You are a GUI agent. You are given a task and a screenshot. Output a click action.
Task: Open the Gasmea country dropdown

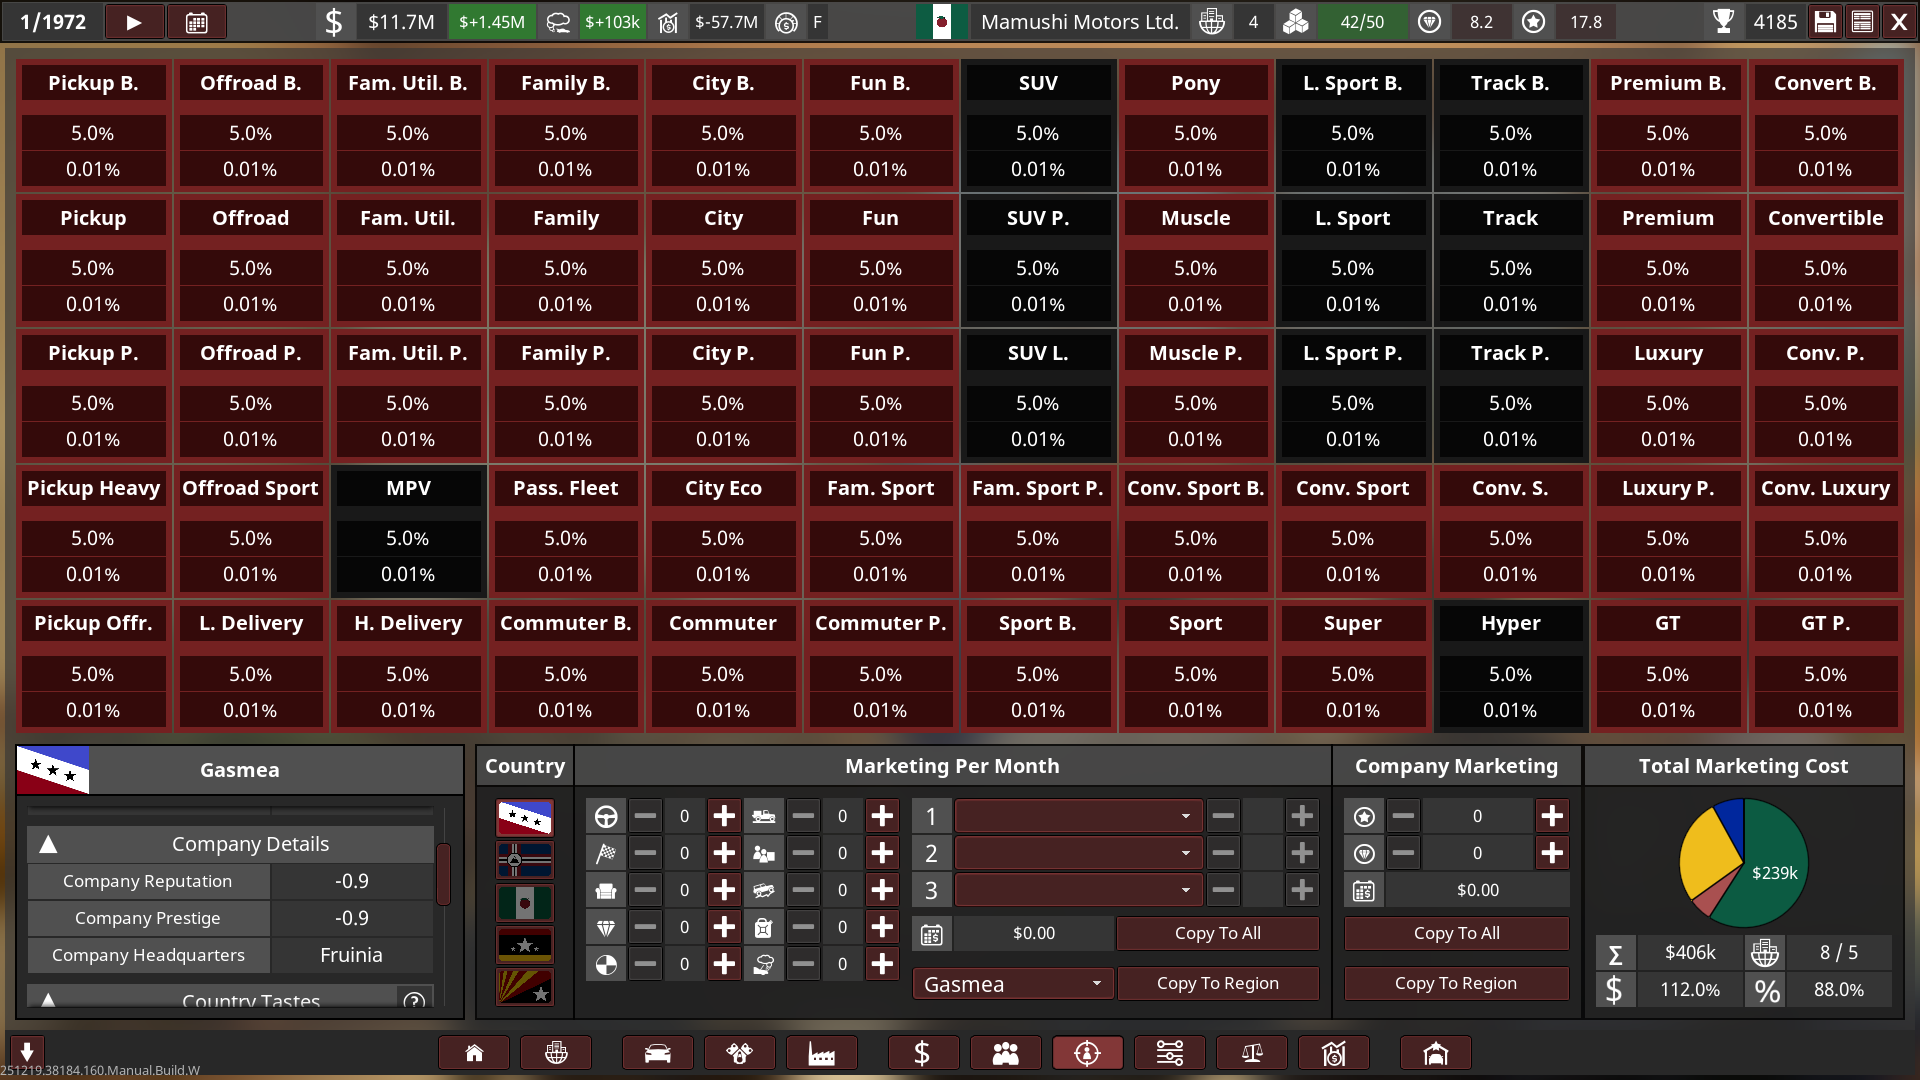1012,984
